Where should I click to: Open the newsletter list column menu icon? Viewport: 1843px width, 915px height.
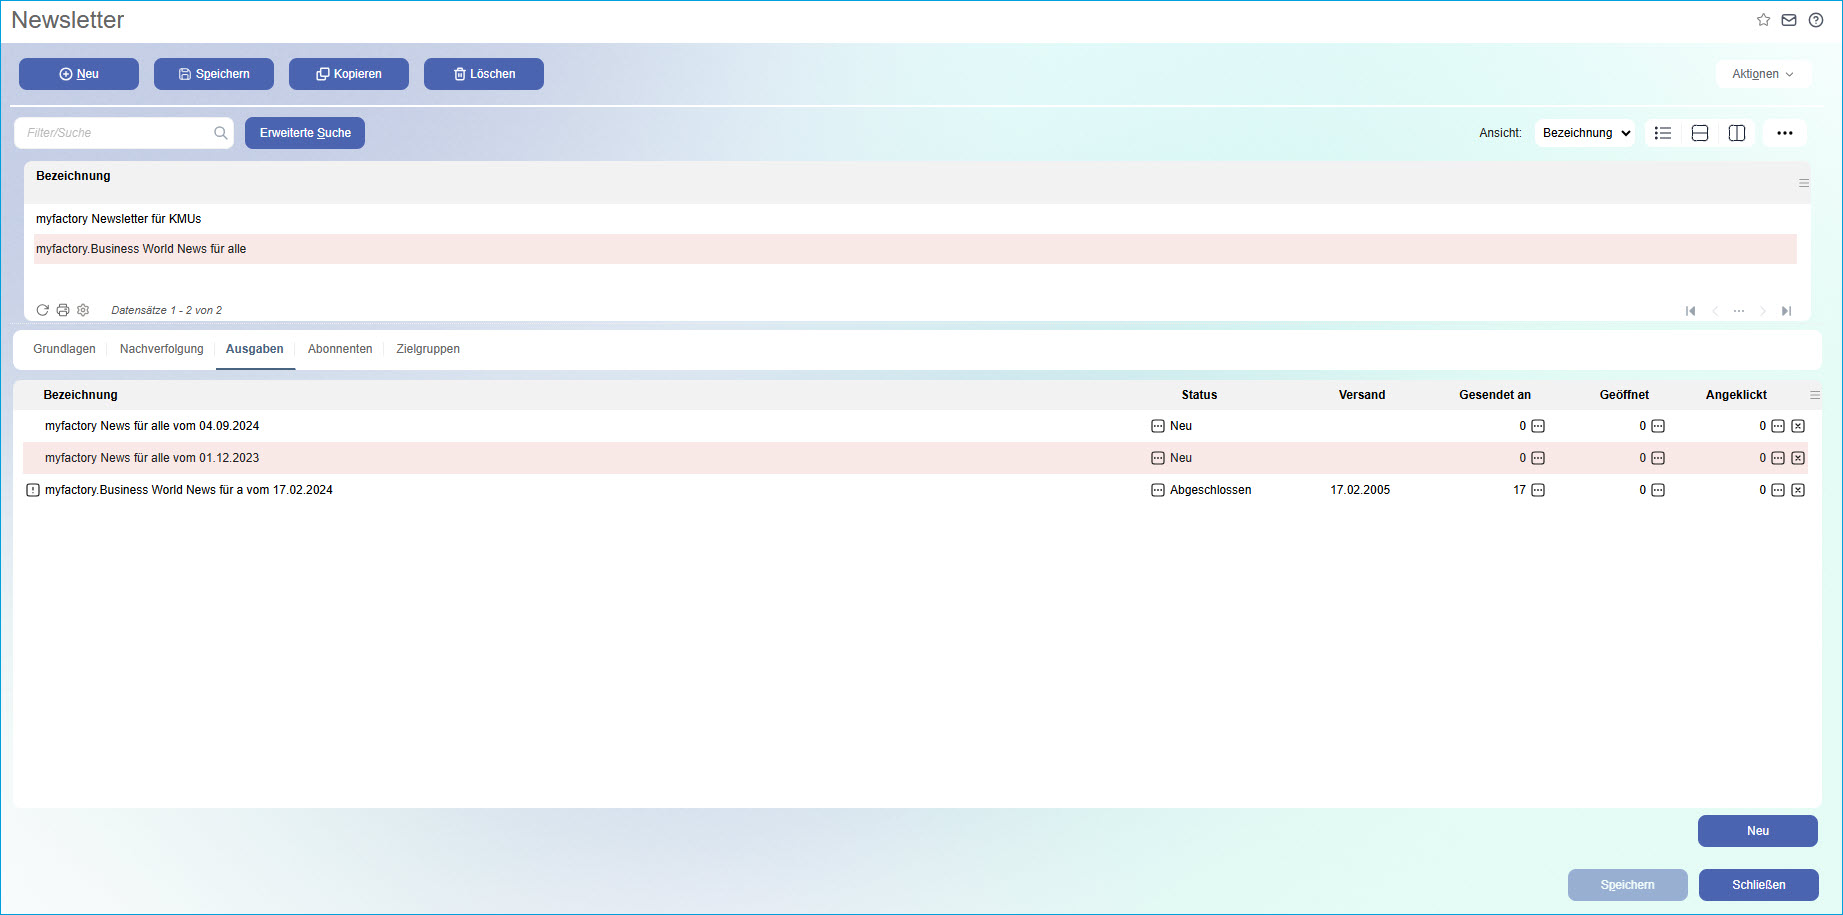pyautogui.click(x=1804, y=183)
